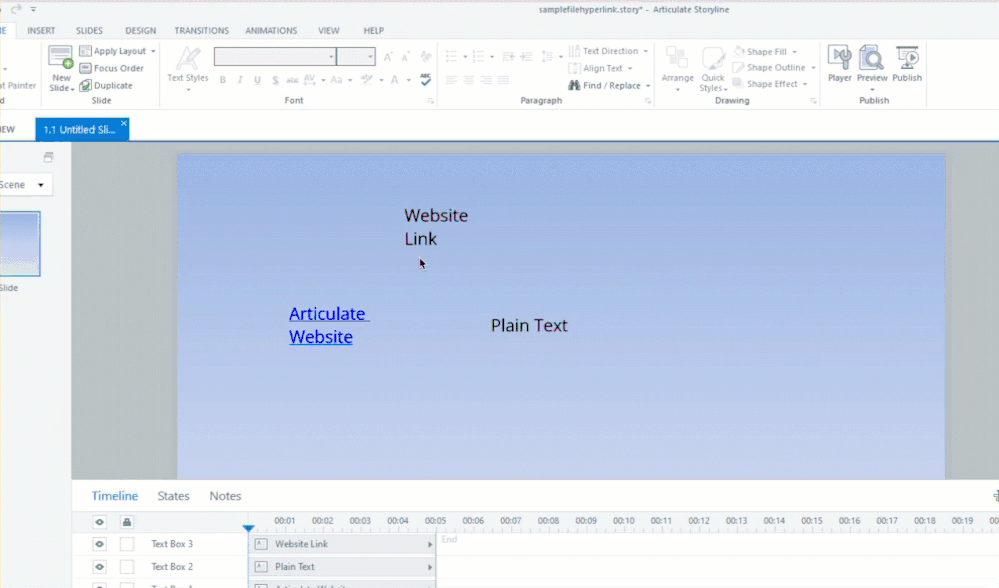Click the Articulate Website hyperlink text
Screen dimensions: 999x588
(x=329, y=325)
